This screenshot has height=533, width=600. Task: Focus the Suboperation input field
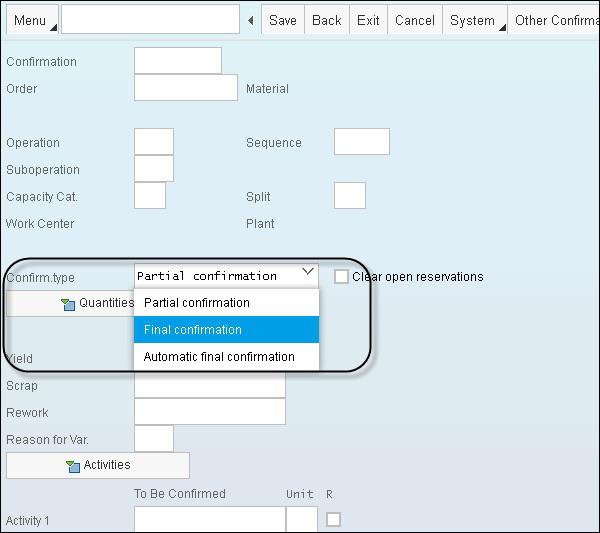tap(154, 168)
